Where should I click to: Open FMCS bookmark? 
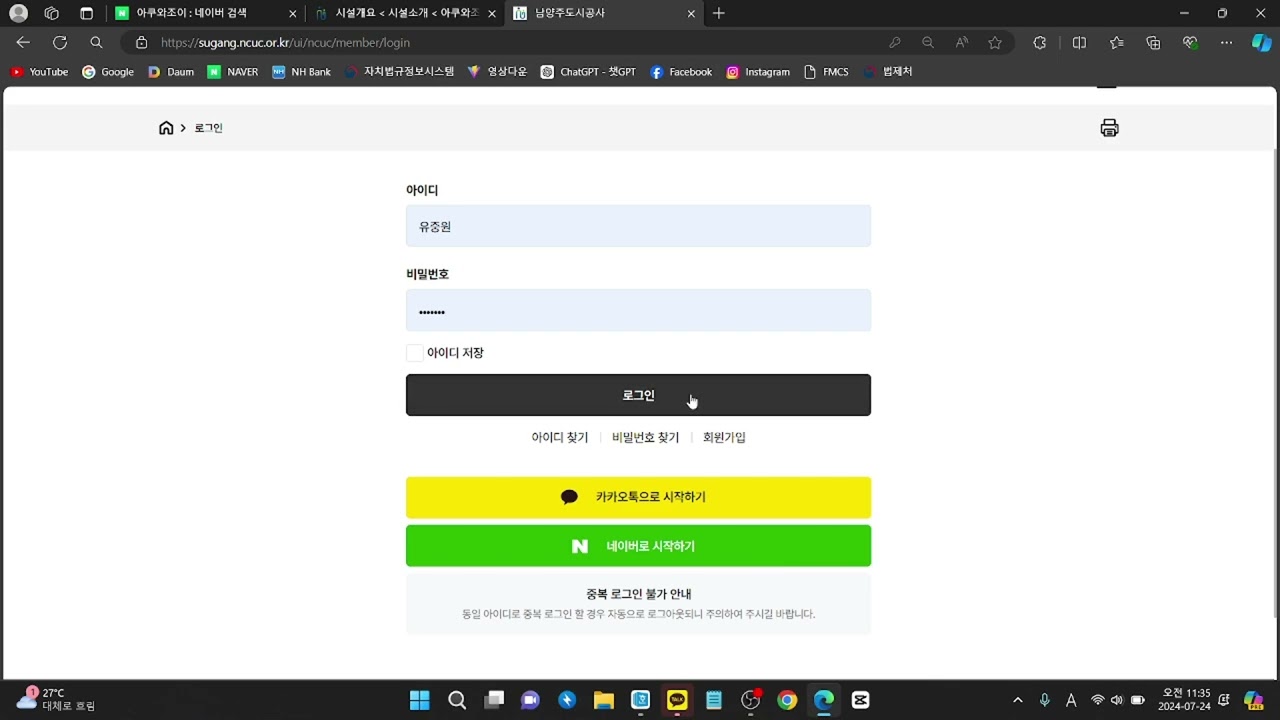pos(826,72)
